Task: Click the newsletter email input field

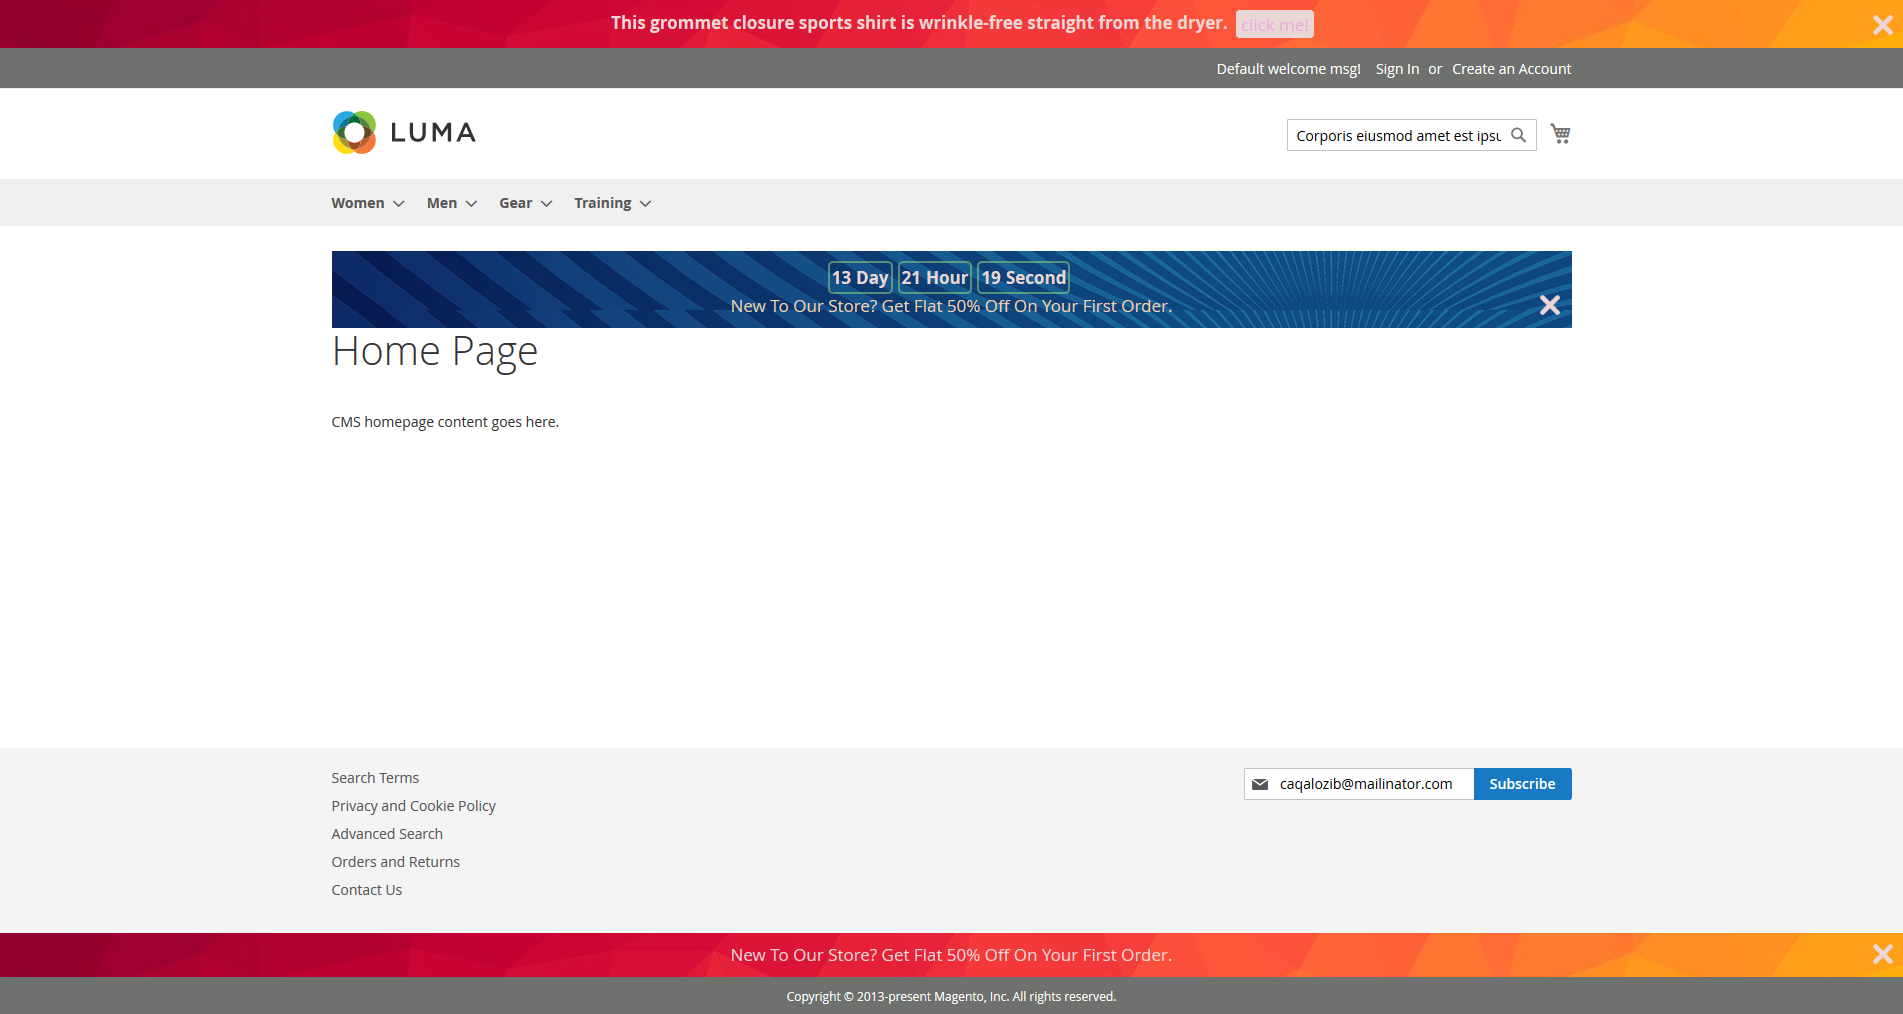Action: [1370, 784]
